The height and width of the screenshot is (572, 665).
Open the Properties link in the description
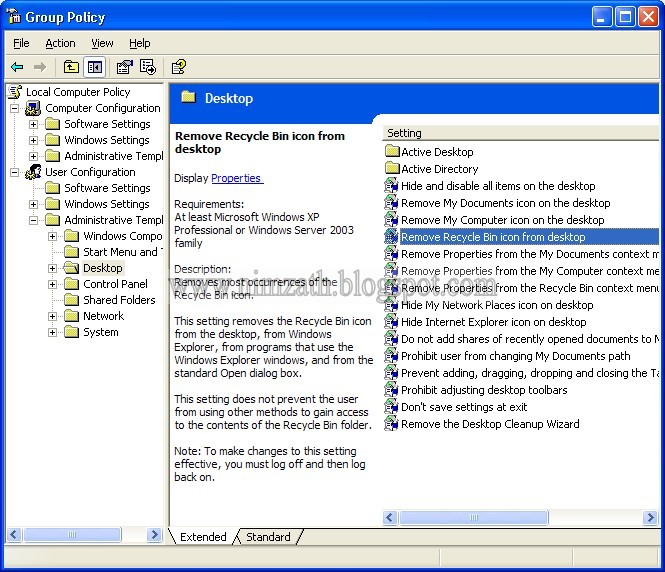[x=237, y=178]
